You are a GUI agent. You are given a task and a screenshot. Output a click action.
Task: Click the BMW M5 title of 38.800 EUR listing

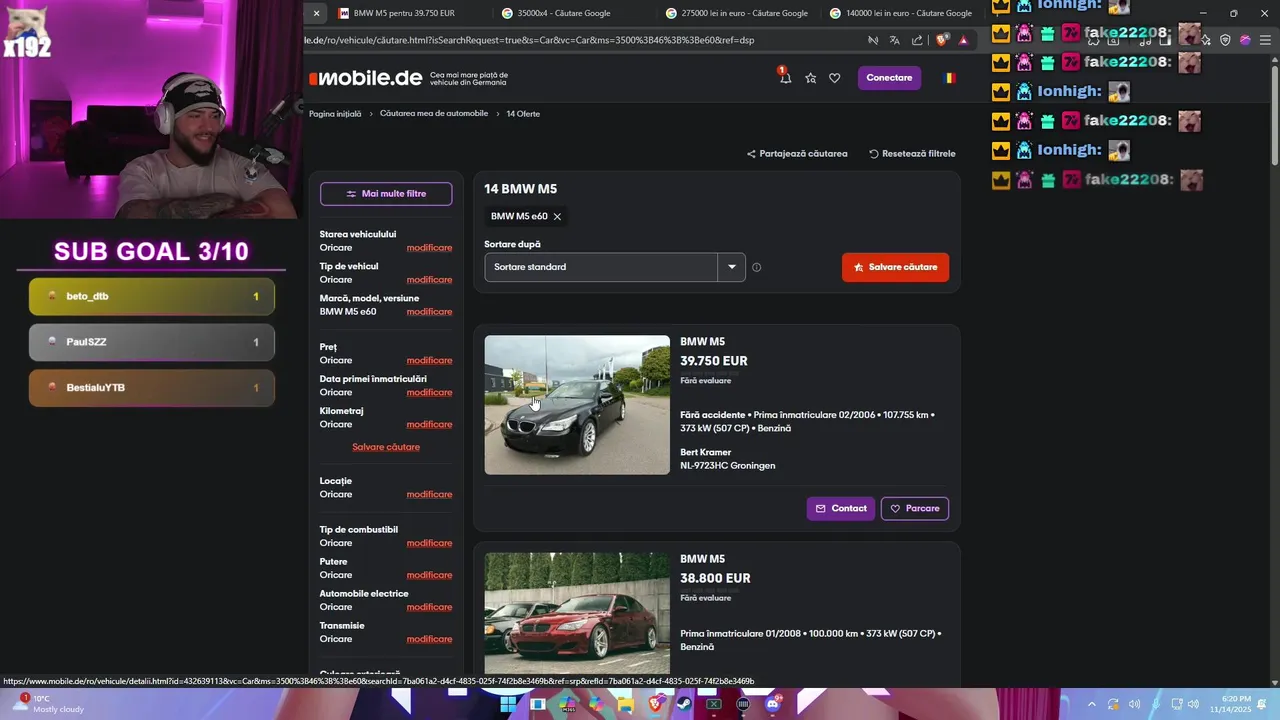pyautogui.click(x=702, y=559)
